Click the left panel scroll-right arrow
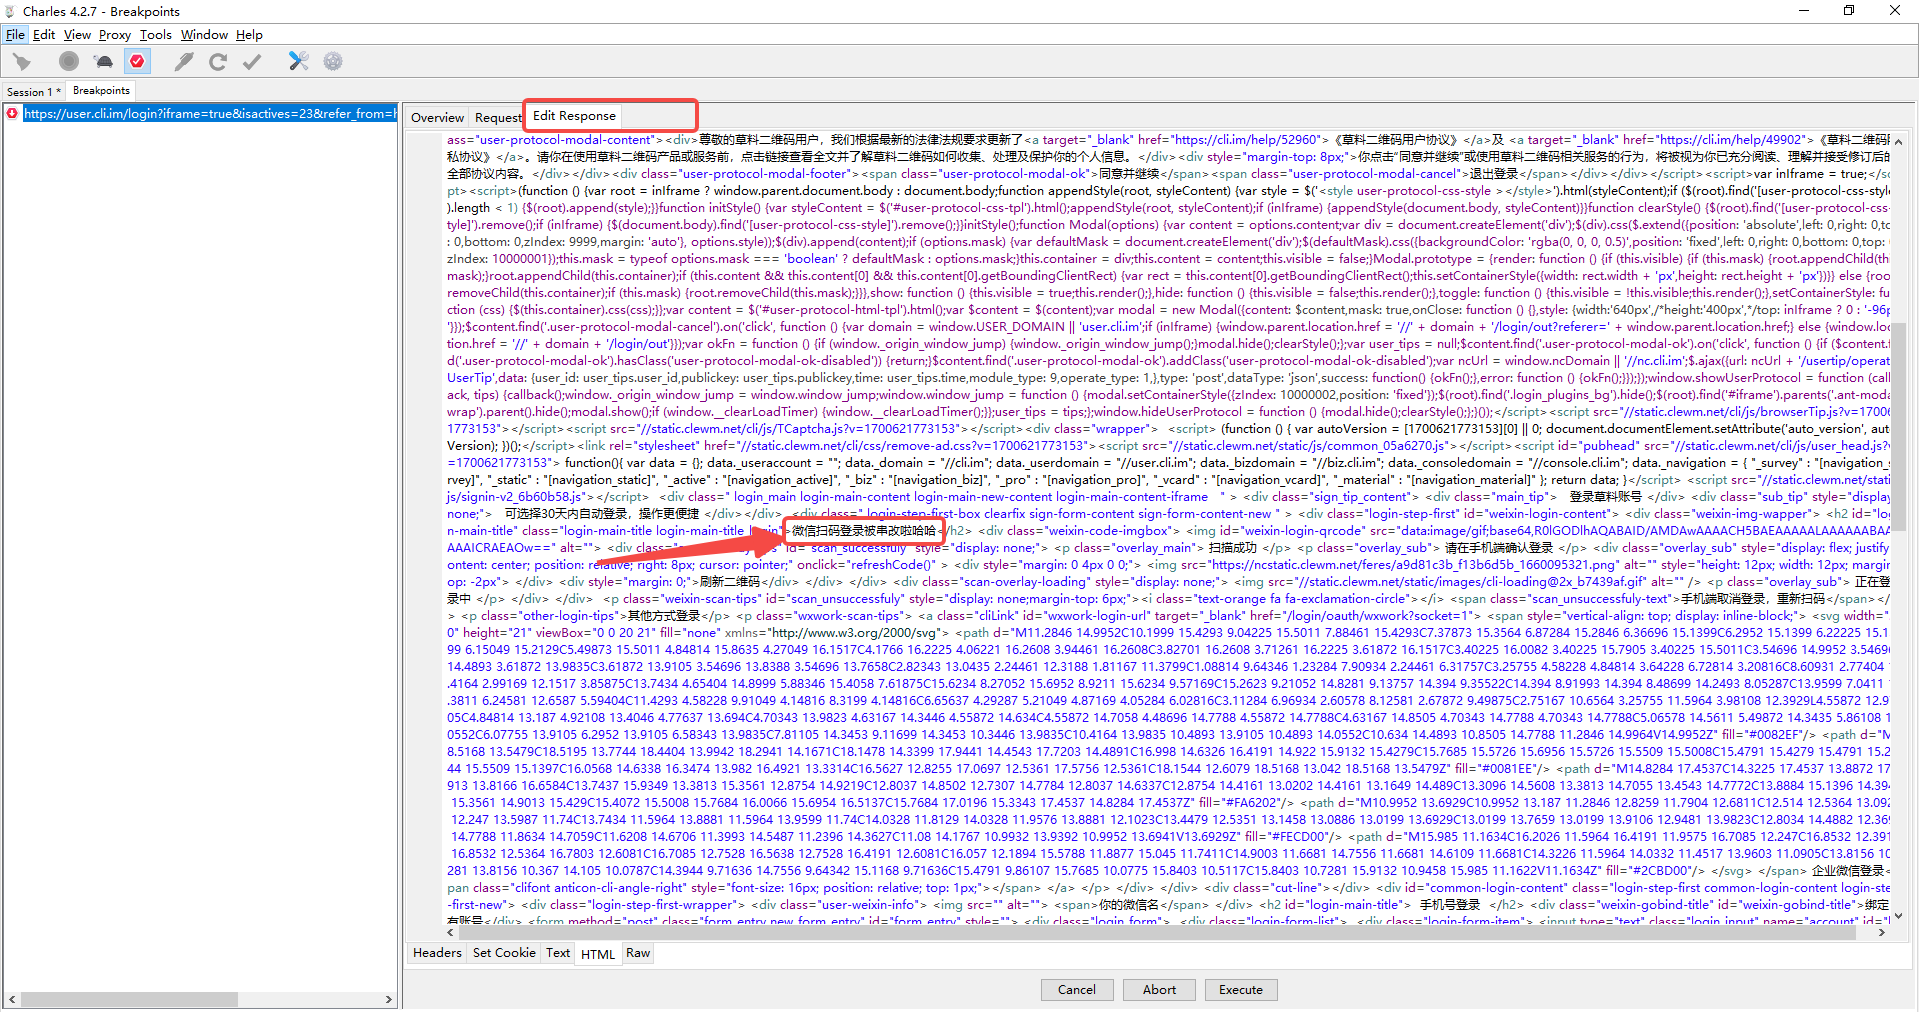 coord(389,999)
